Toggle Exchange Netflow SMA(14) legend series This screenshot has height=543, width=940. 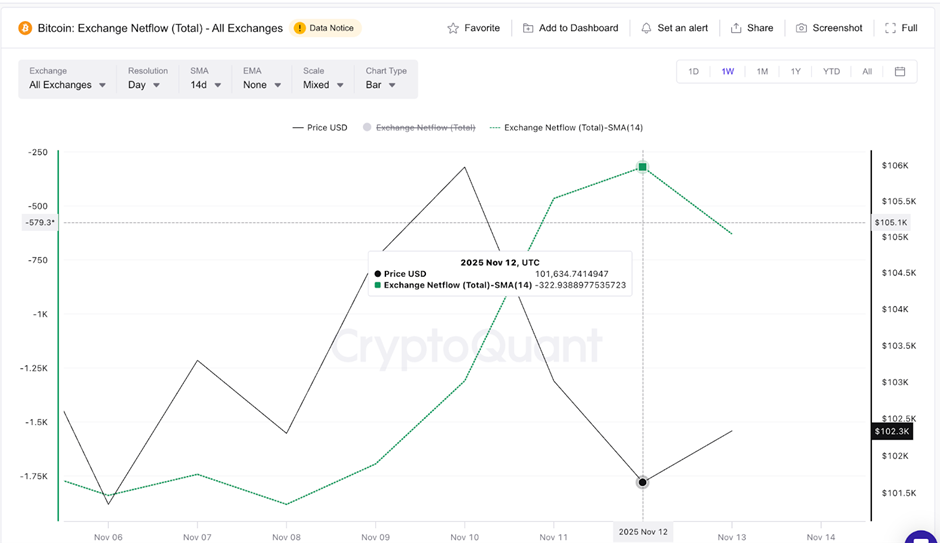click(566, 128)
